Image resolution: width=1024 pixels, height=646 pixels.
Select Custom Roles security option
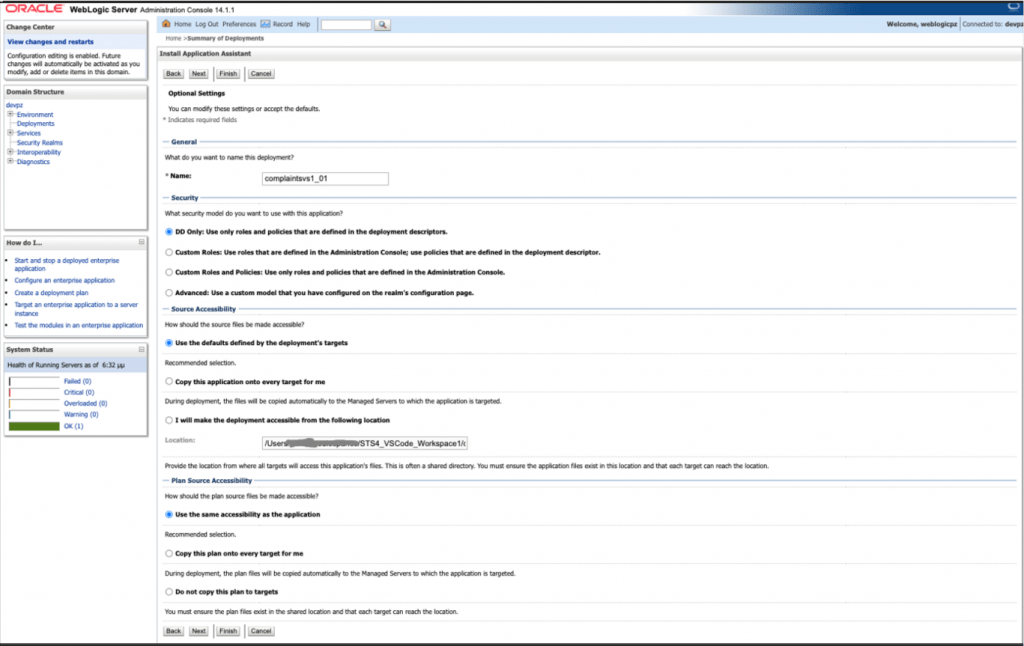(x=169, y=252)
